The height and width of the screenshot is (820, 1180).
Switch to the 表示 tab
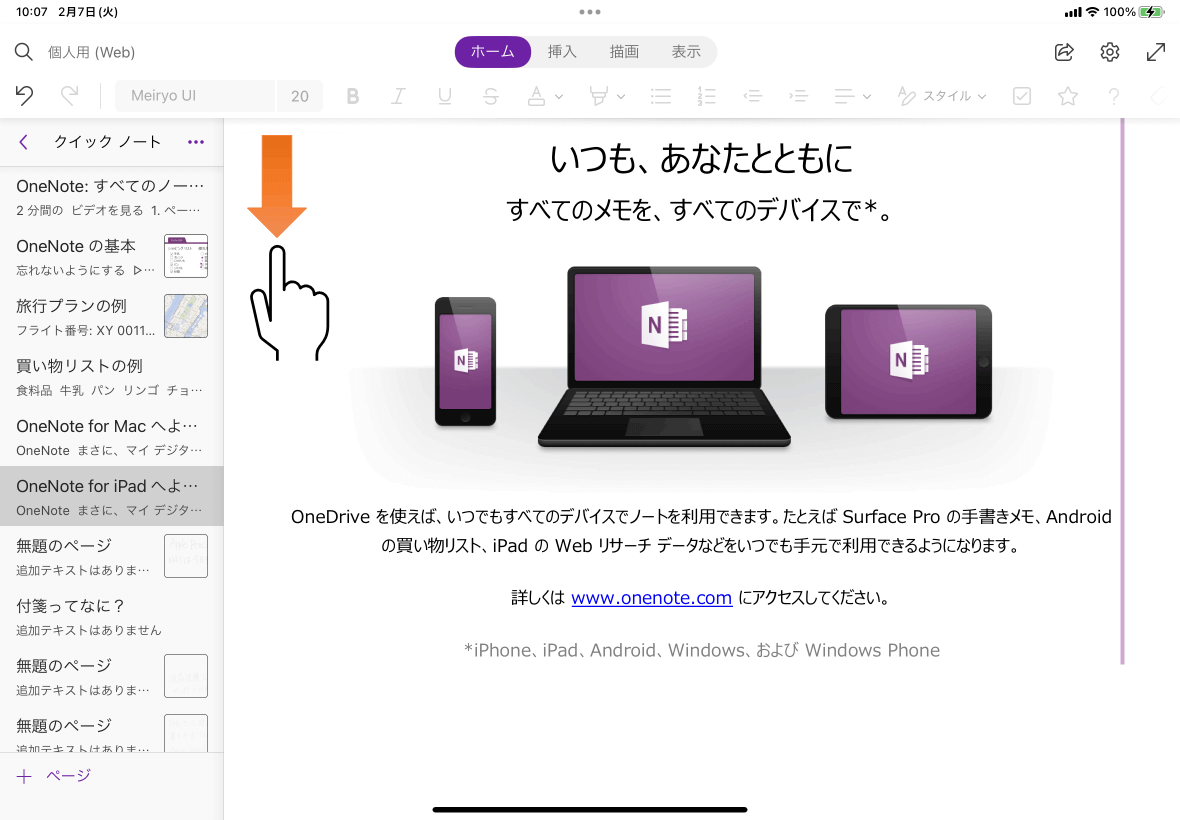[x=686, y=52]
